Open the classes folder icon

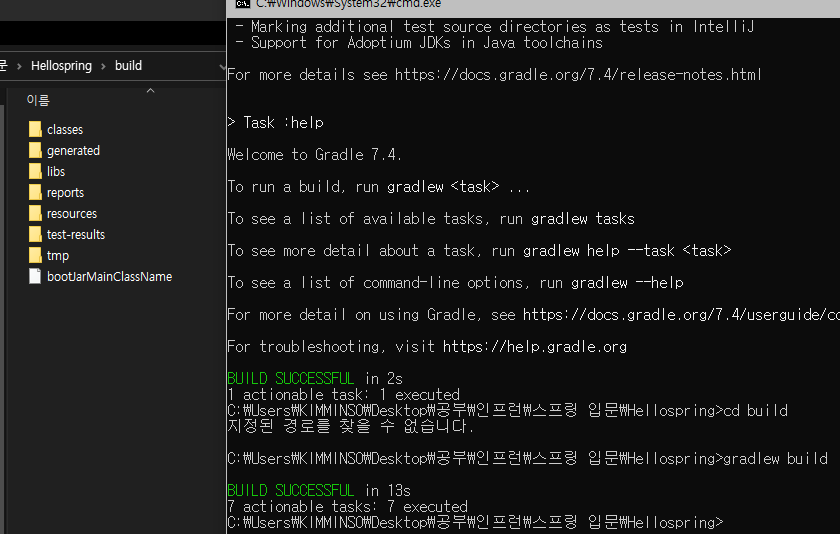pyautogui.click(x=35, y=129)
